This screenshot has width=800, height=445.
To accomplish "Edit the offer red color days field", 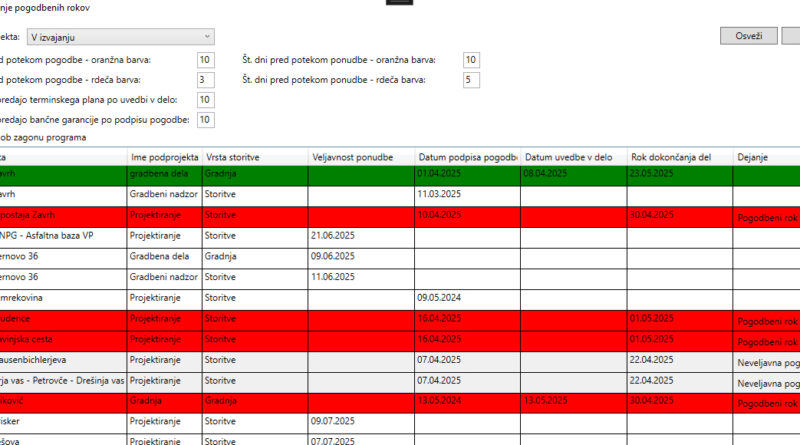I will click(x=471, y=80).
